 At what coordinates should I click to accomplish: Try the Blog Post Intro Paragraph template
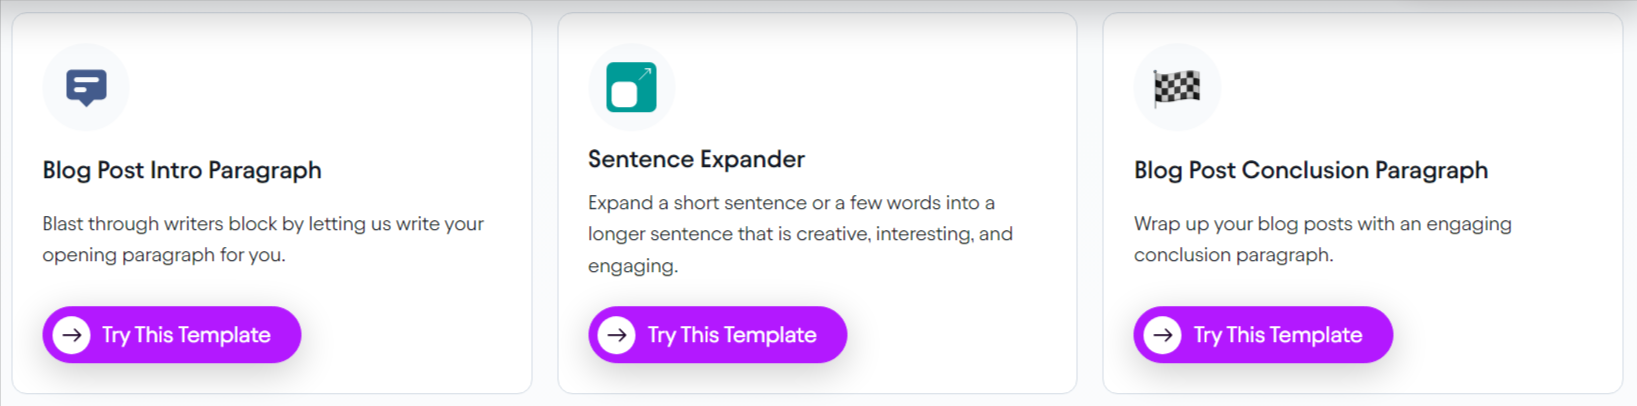click(x=186, y=335)
